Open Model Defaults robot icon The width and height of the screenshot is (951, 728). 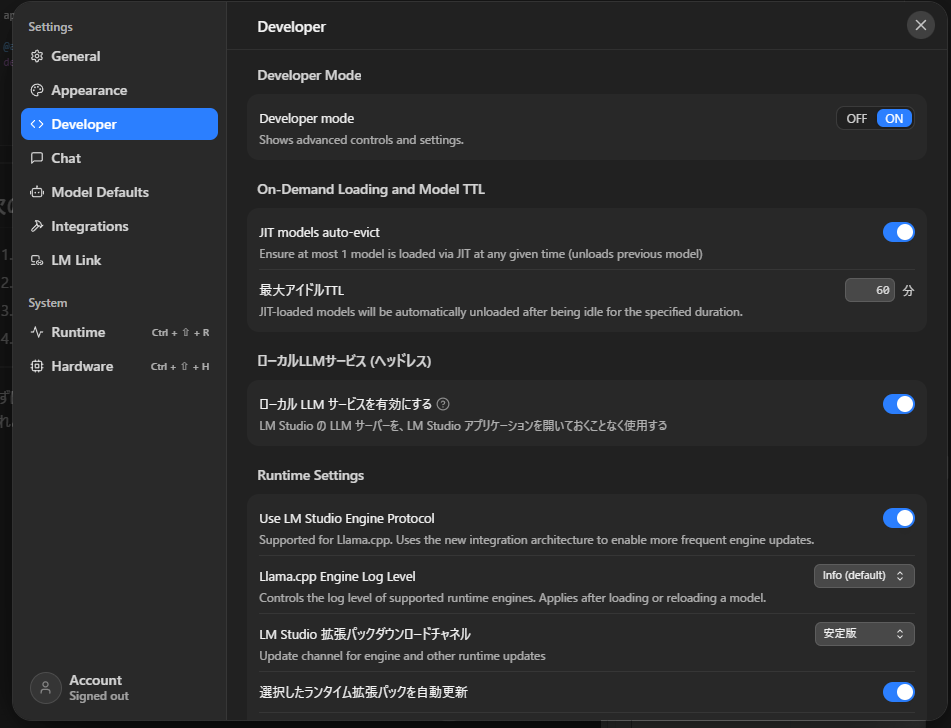(x=37, y=192)
